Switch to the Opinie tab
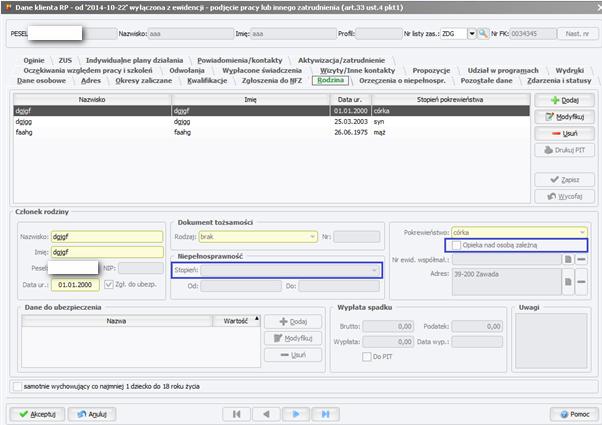 point(34,60)
